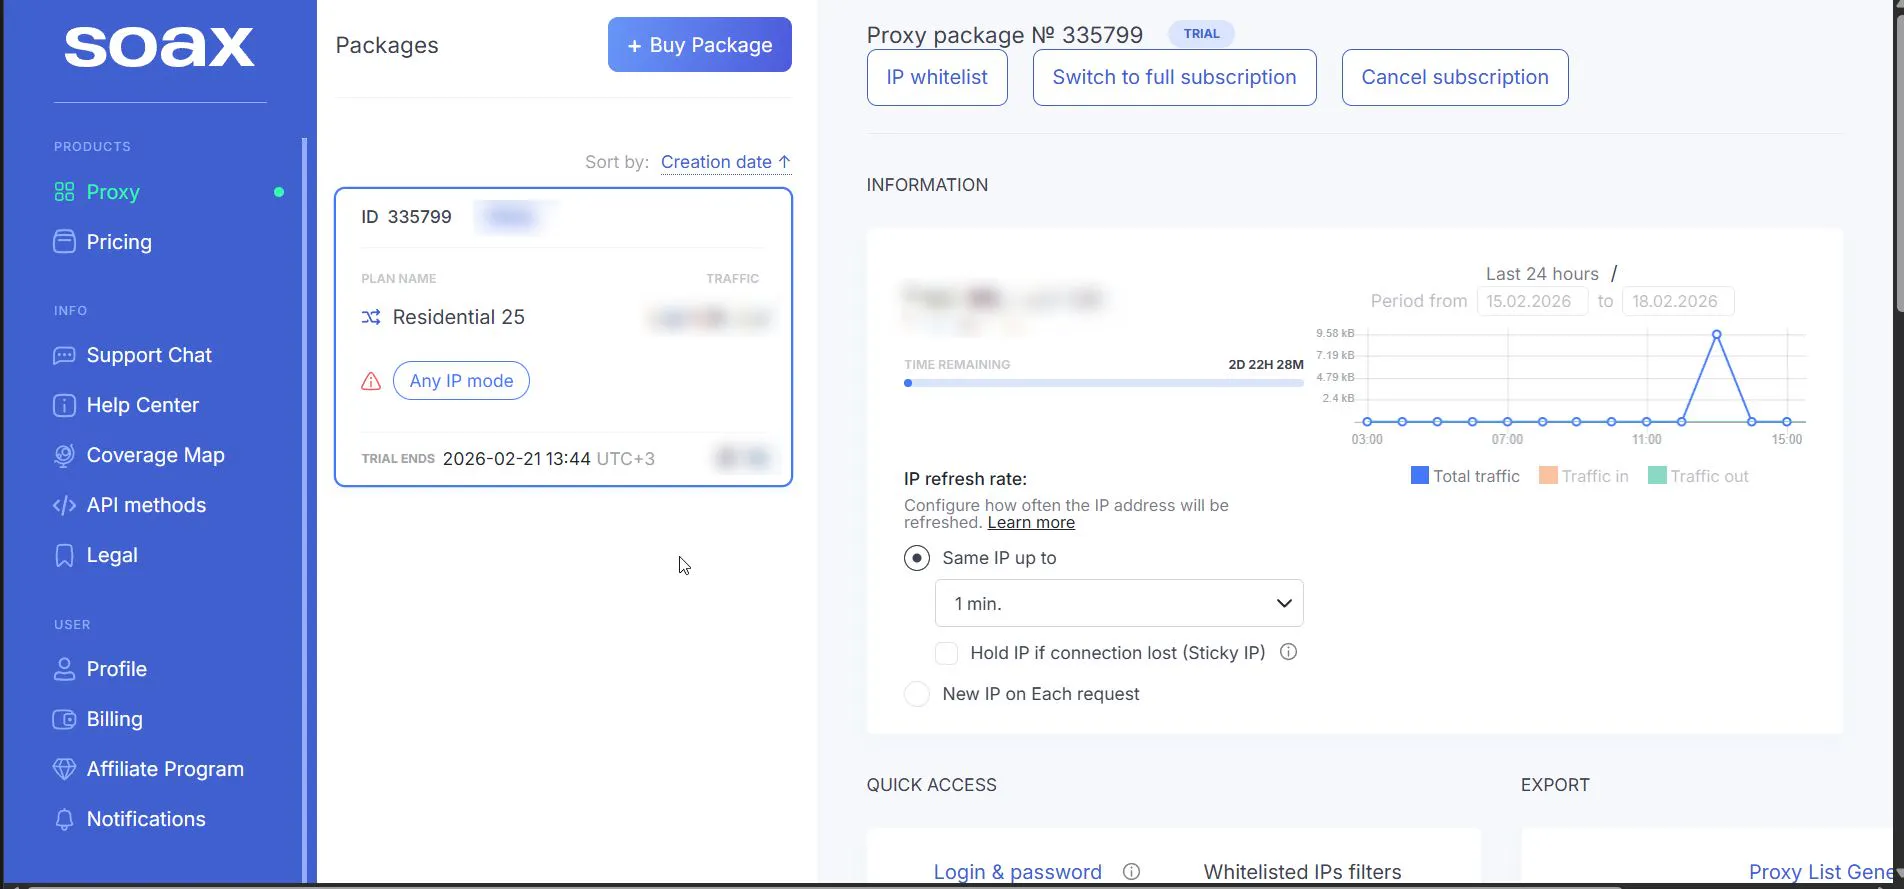1904x889 pixels.
Task: Click the Help Center info icon
Action: click(x=64, y=405)
